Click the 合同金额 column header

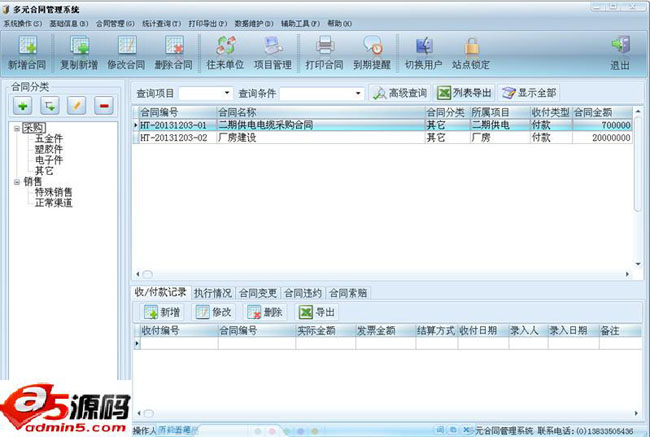pos(602,112)
